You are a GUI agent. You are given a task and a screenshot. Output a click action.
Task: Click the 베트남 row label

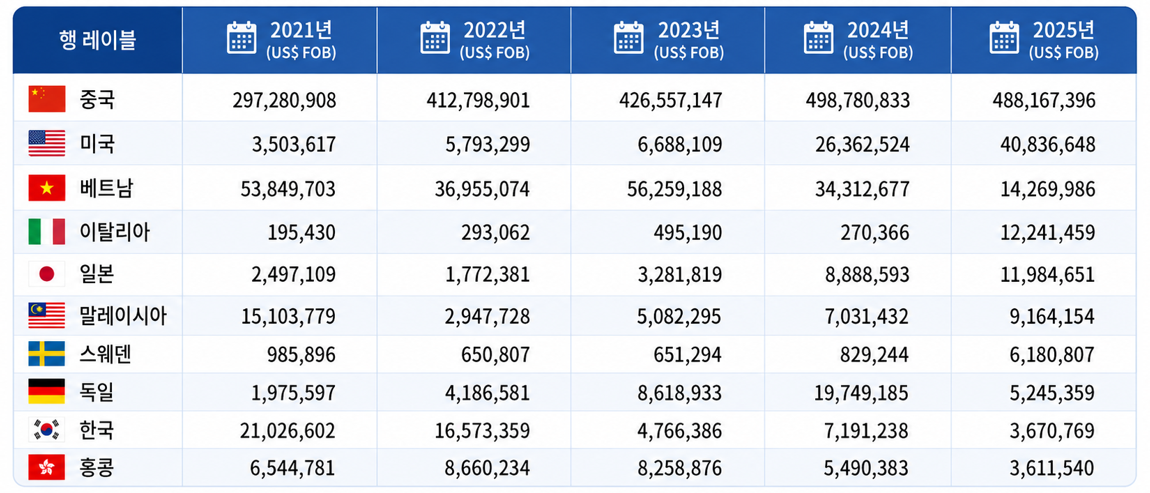[x=106, y=189]
